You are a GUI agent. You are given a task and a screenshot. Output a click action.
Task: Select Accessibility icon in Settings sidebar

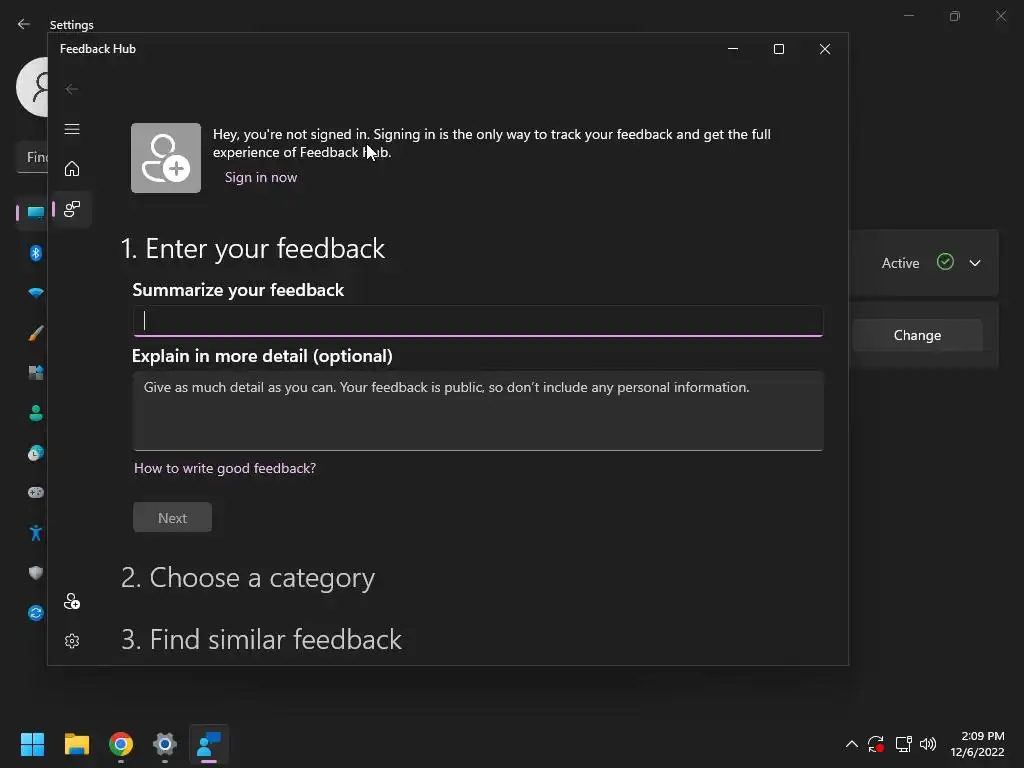[x=36, y=533]
